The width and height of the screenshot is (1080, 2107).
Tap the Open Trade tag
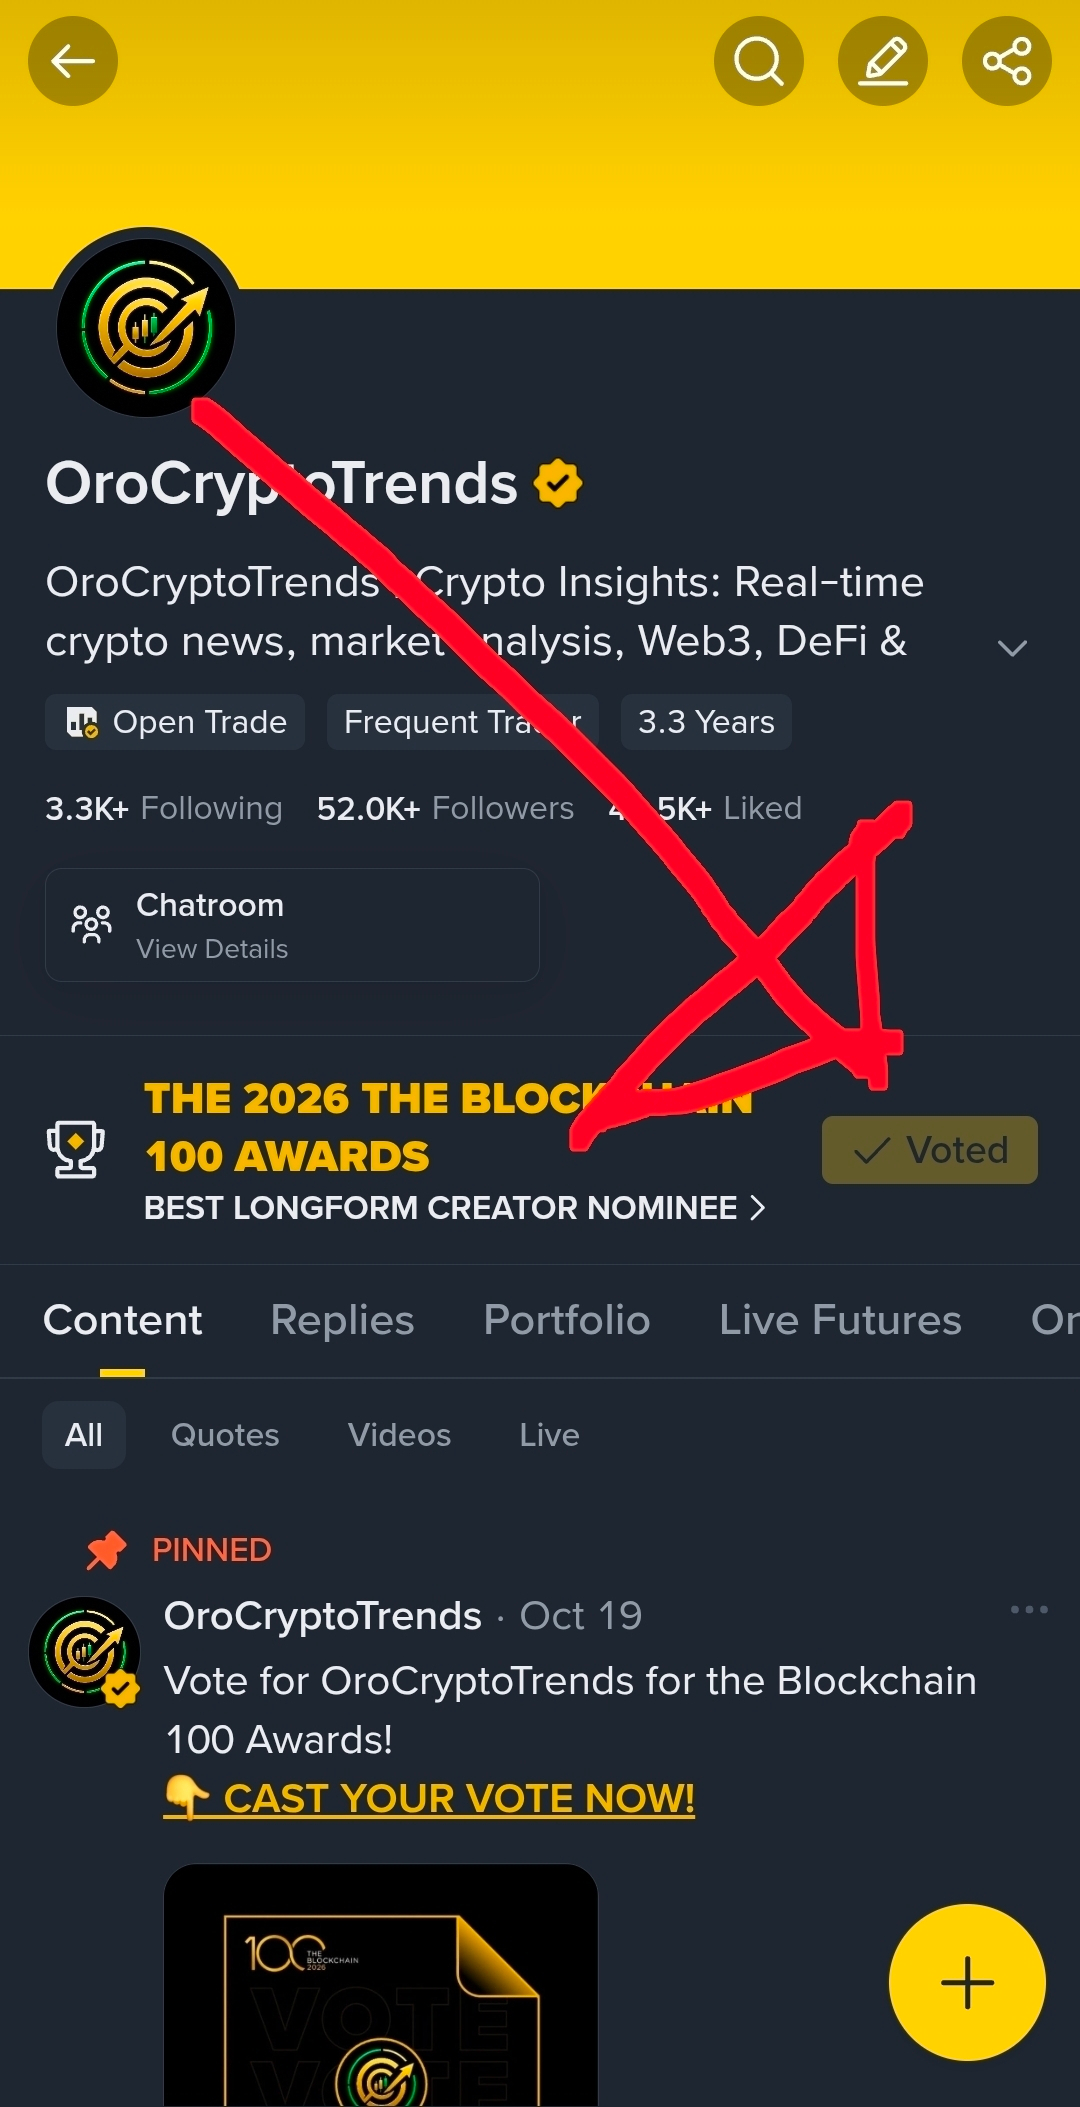pyautogui.click(x=175, y=722)
